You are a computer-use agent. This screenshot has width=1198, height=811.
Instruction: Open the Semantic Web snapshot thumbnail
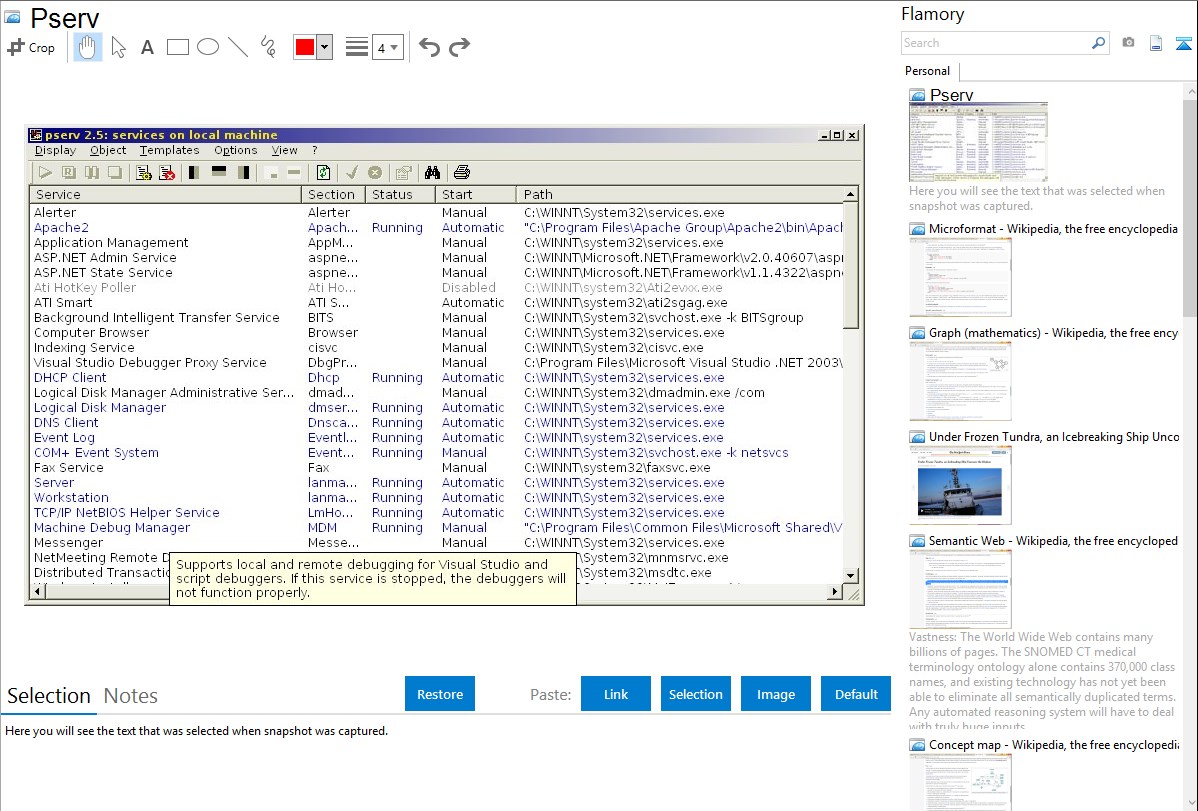pos(960,588)
